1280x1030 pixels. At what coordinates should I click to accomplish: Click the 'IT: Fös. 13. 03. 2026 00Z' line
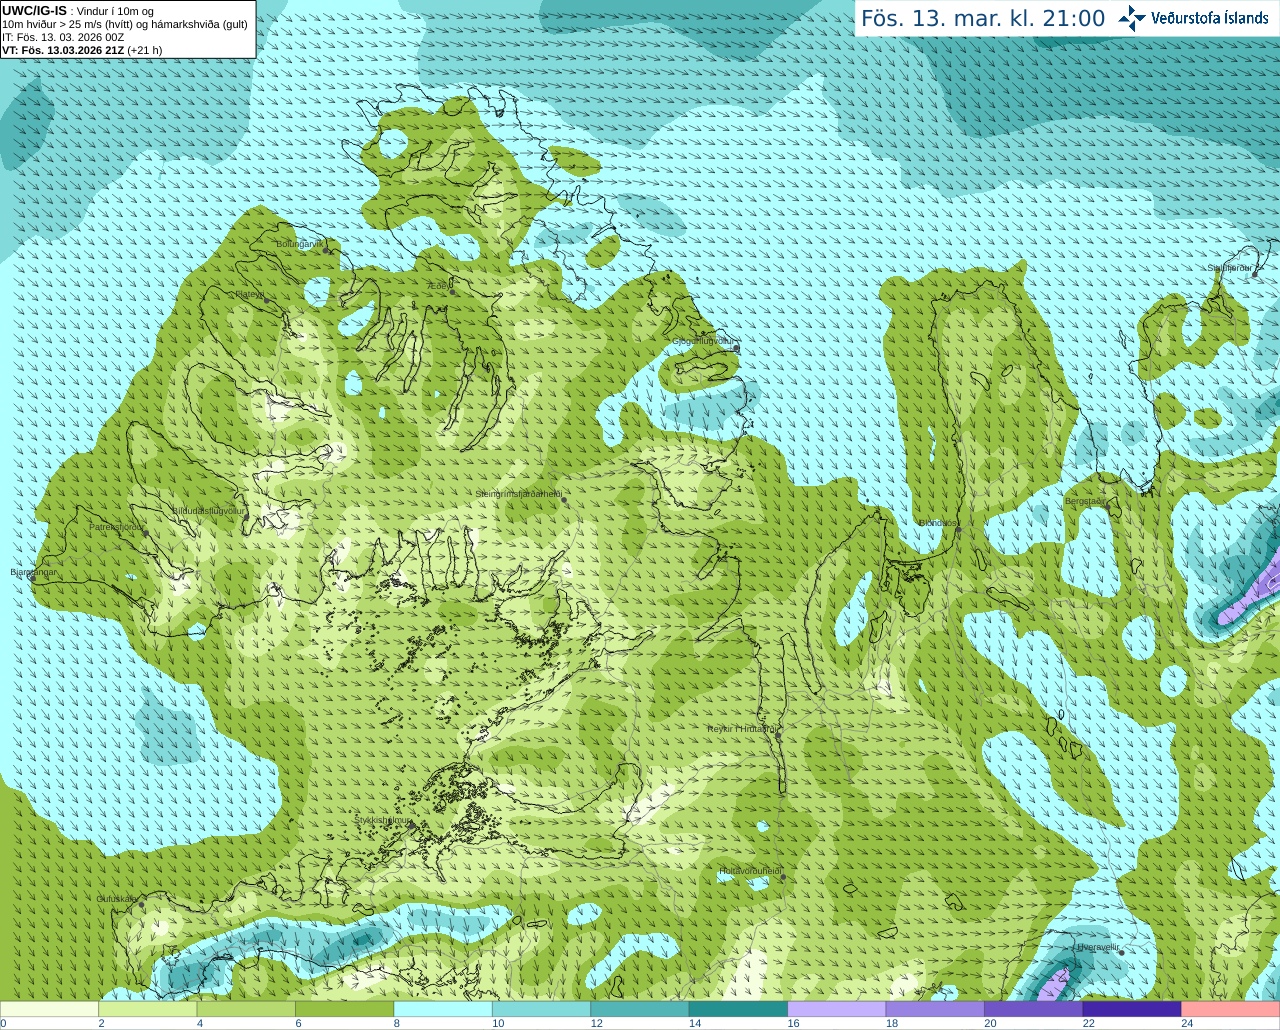click(x=63, y=37)
